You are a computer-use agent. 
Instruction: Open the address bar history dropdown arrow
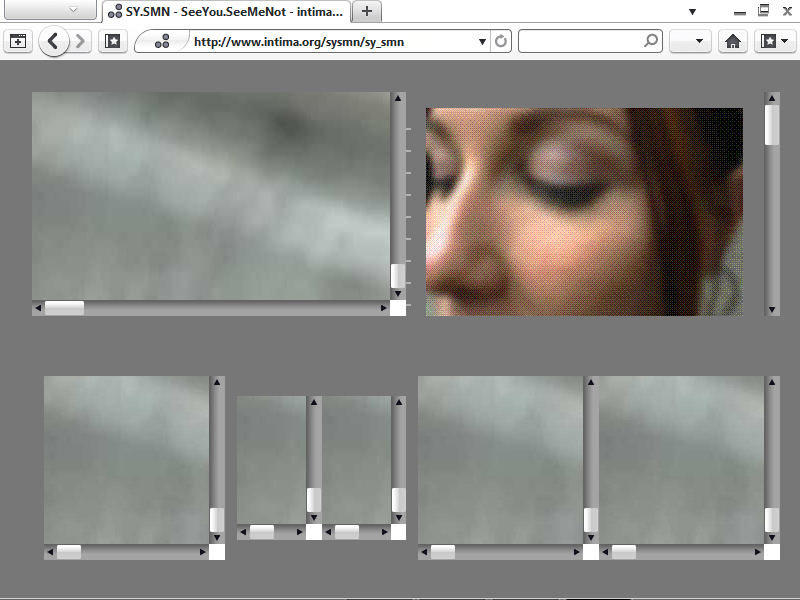(x=482, y=42)
